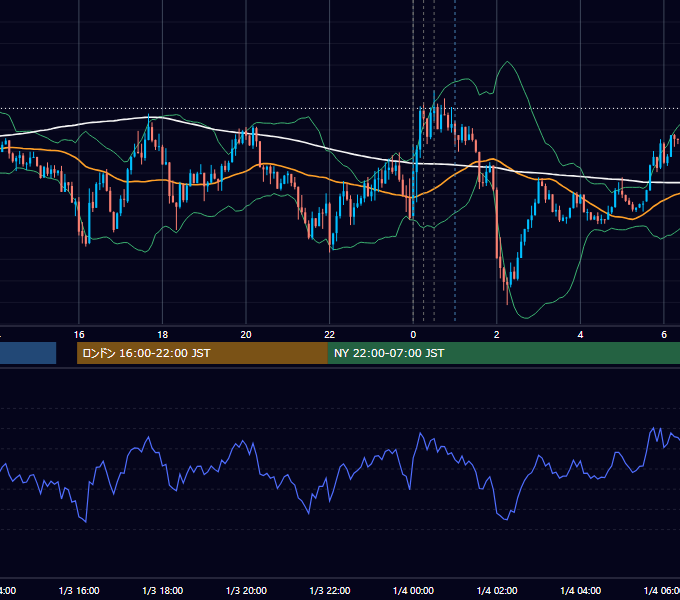Click the "0" midnight label on price chart axis
Image resolution: width=680 pixels, height=600 pixels.
pyautogui.click(x=413, y=335)
